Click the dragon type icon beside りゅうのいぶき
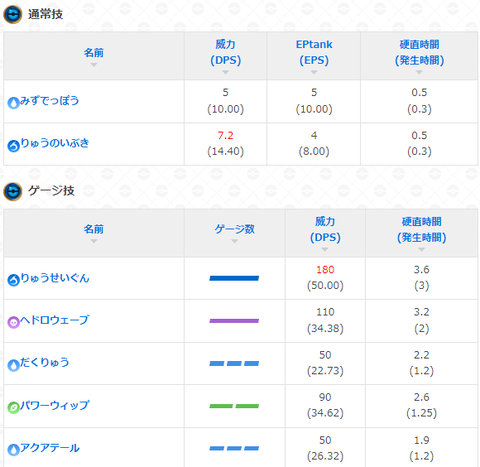Image resolution: width=480 pixels, height=467 pixels. pos(13,146)
